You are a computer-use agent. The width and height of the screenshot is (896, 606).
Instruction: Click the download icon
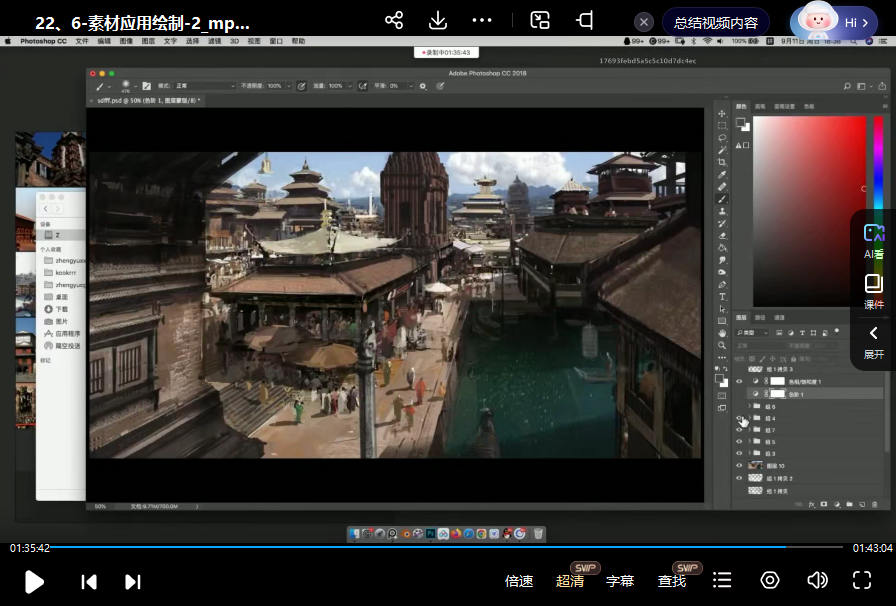coord(438,21)
